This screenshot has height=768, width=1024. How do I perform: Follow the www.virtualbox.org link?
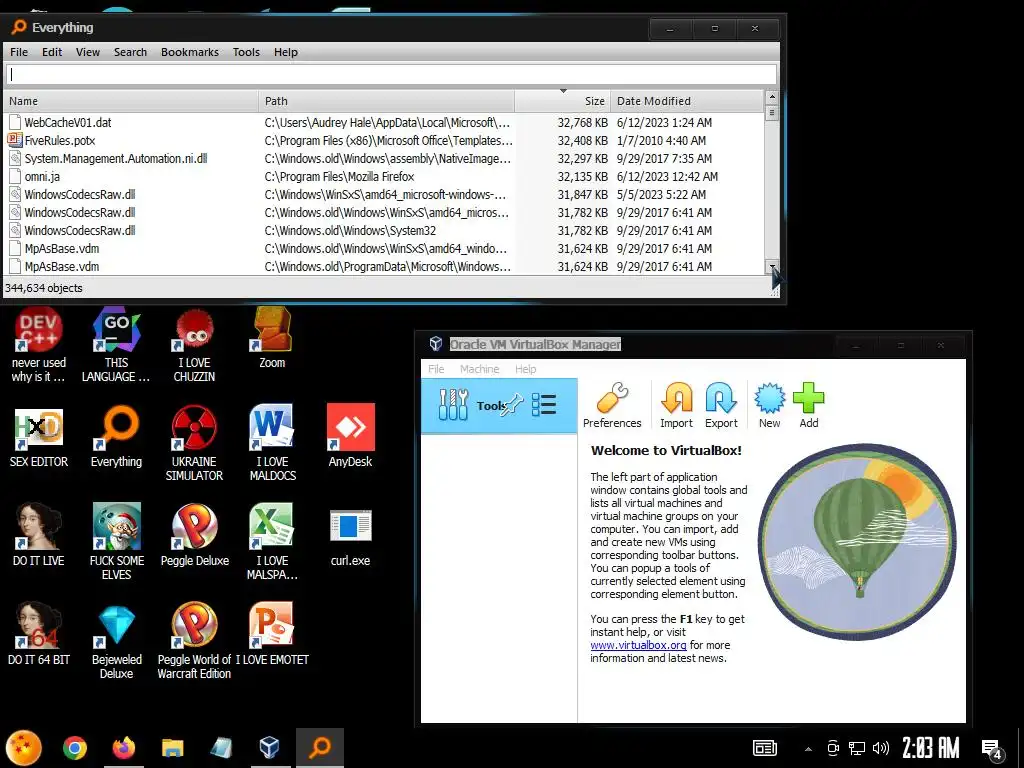click(638, 645)
